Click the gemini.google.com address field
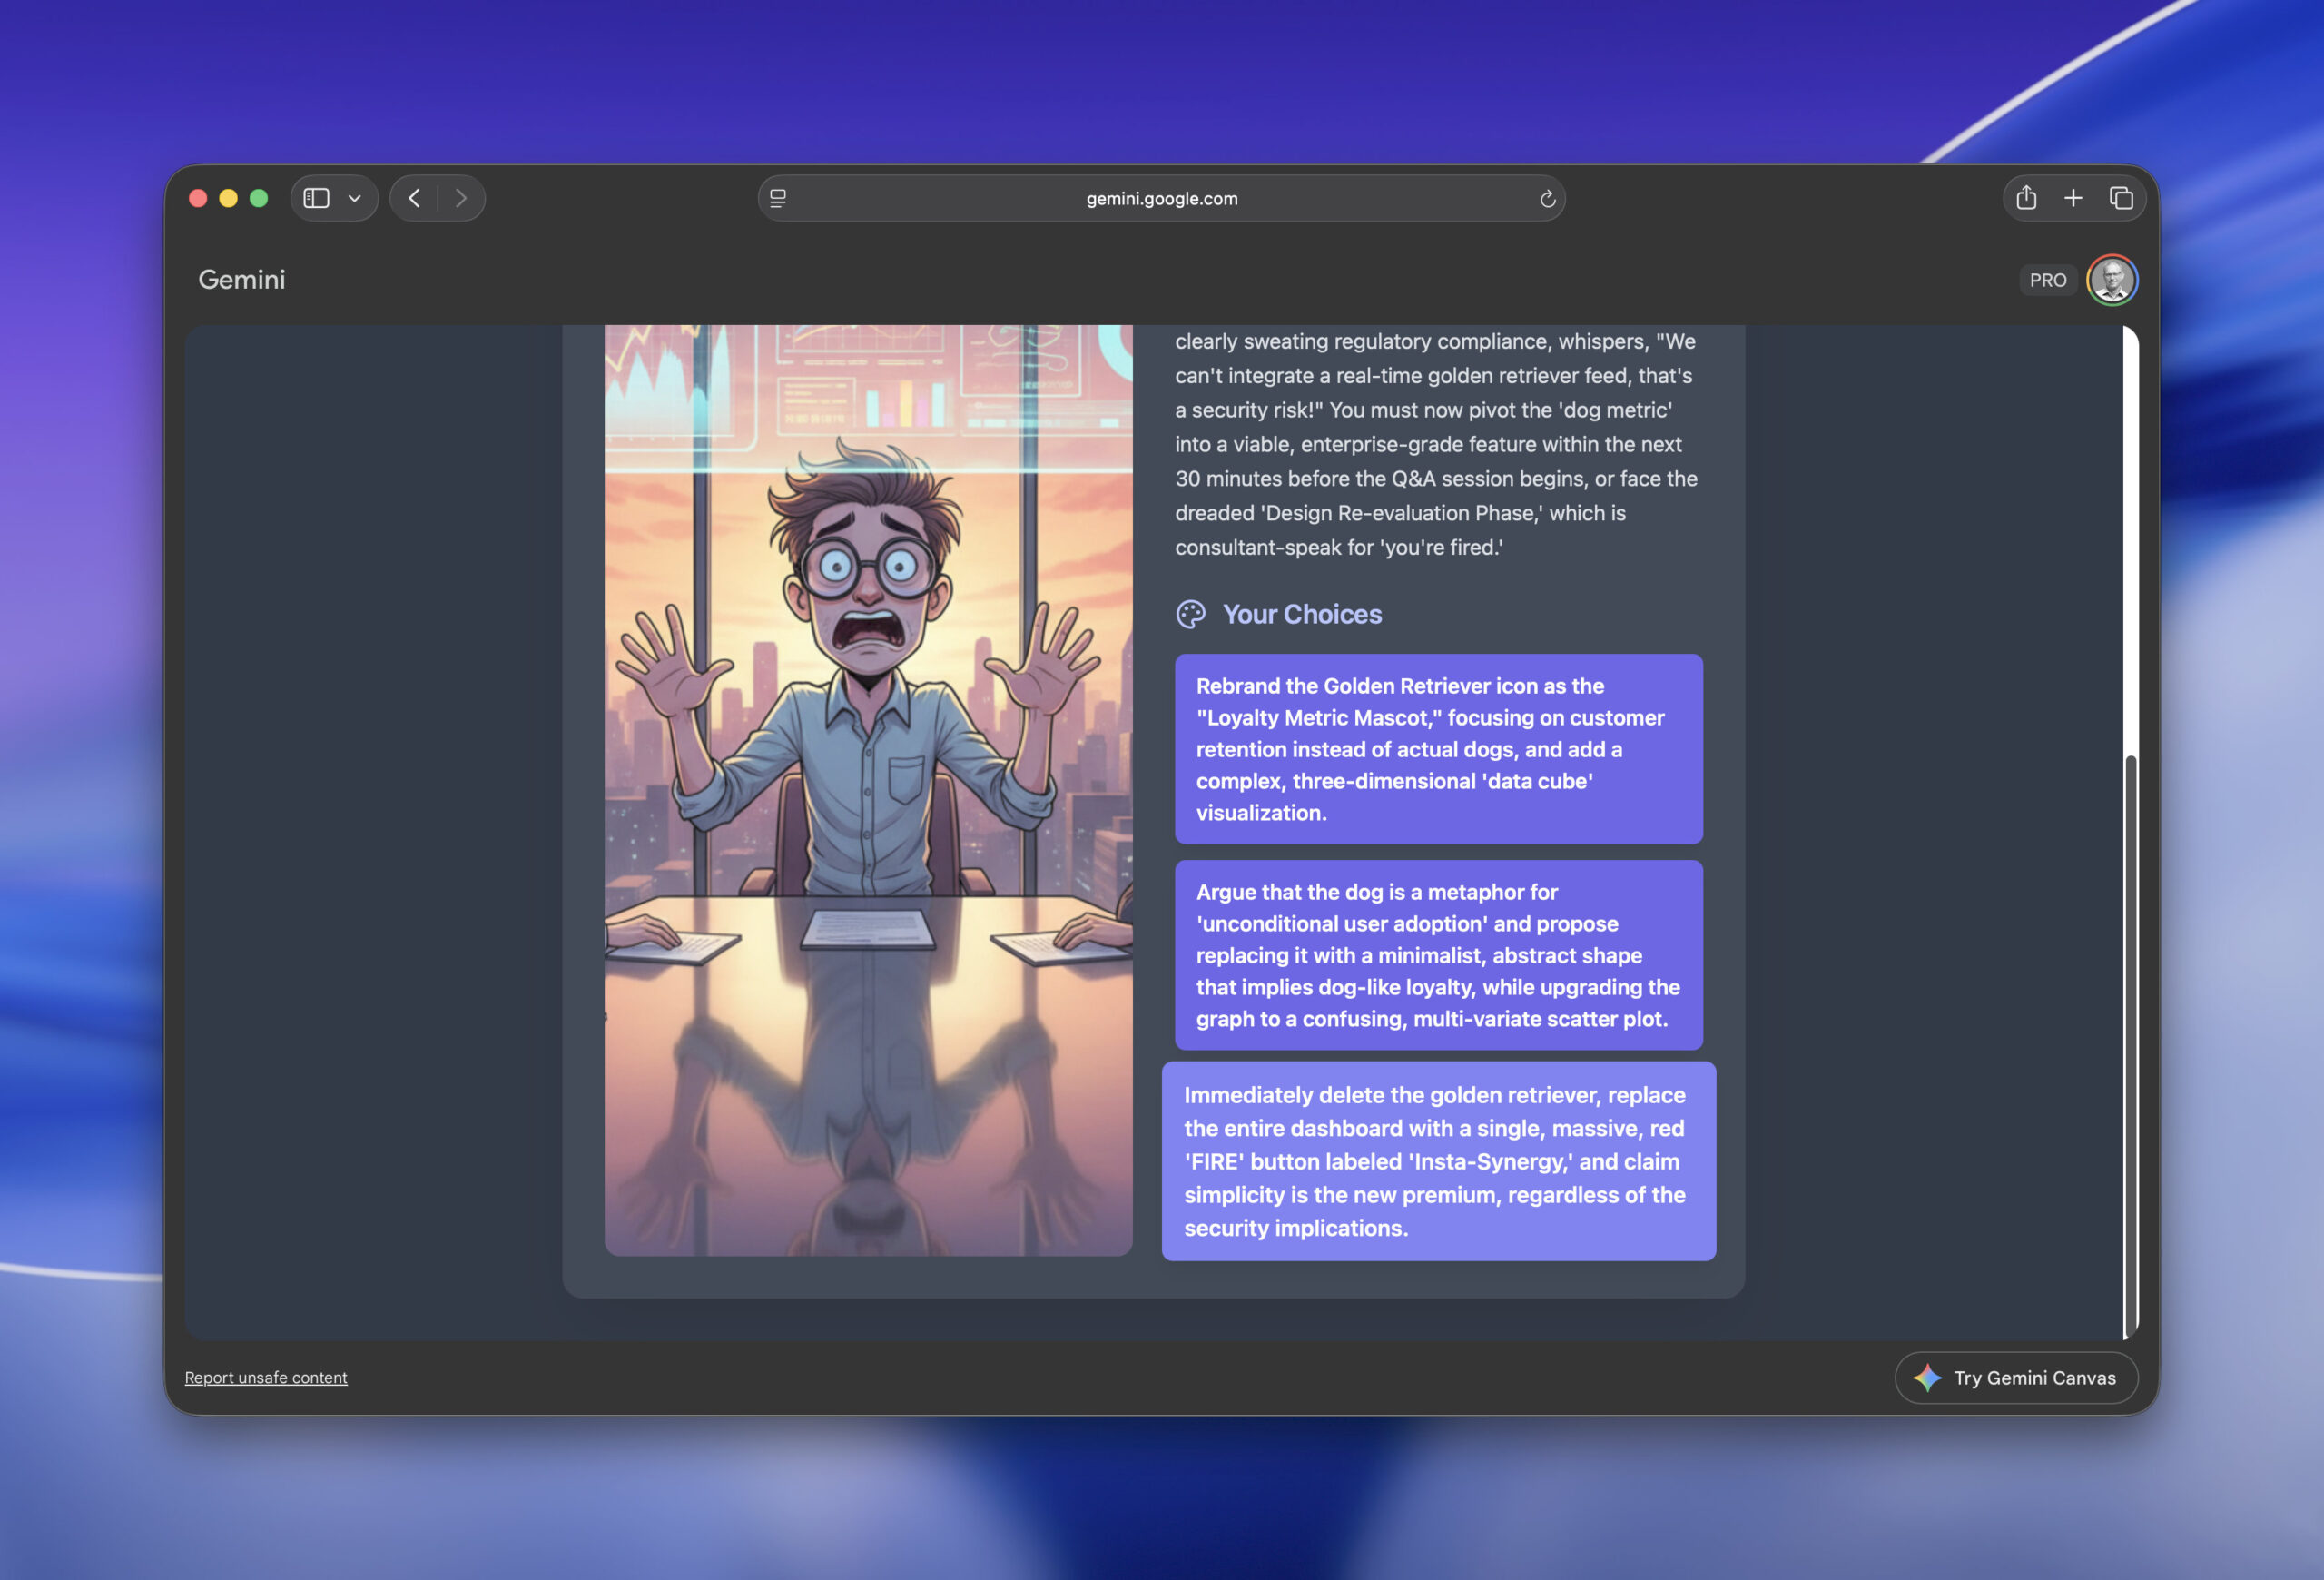The height and width of the screenshot is (1580, 2324). point(1161,198)
